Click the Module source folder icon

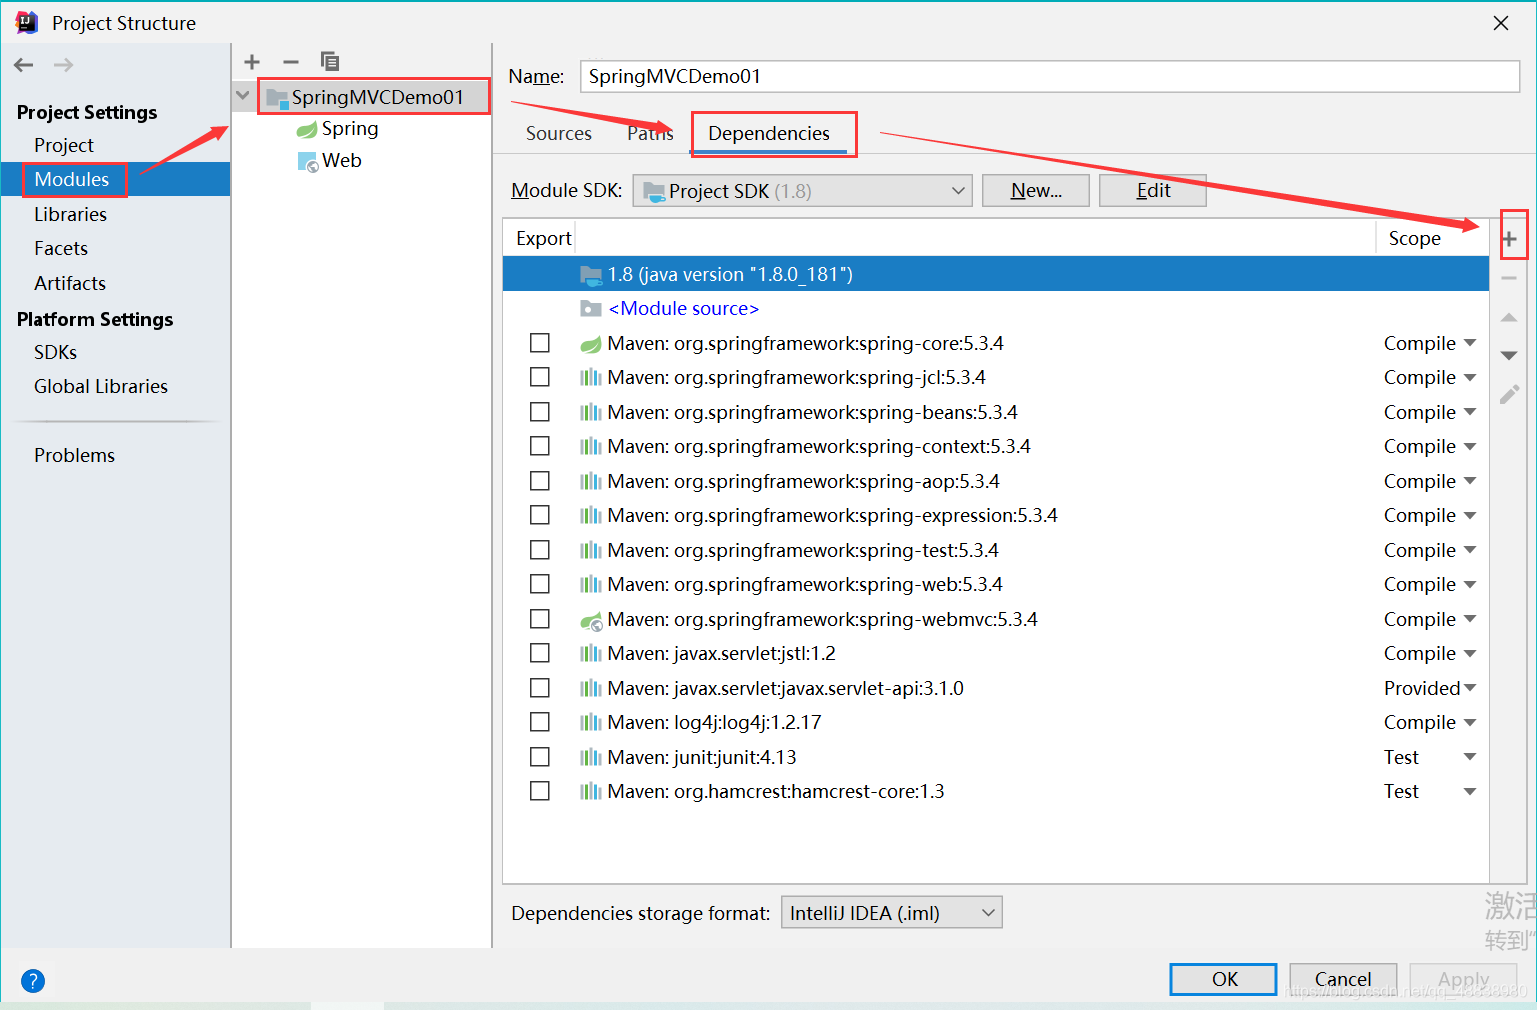point(591,309)
